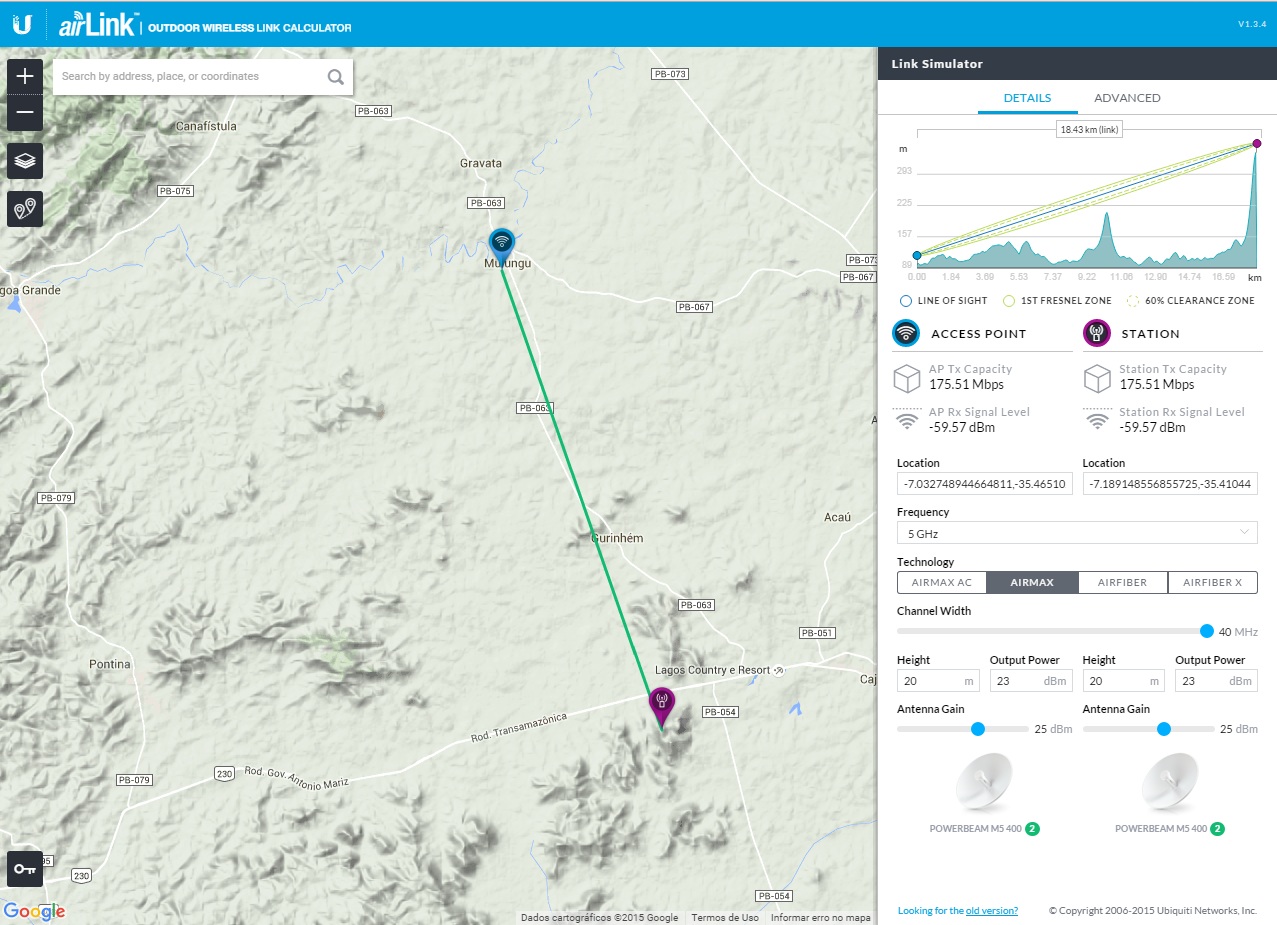
Task: Click the search magnifier icon
Action: click(x=336, y=77)
